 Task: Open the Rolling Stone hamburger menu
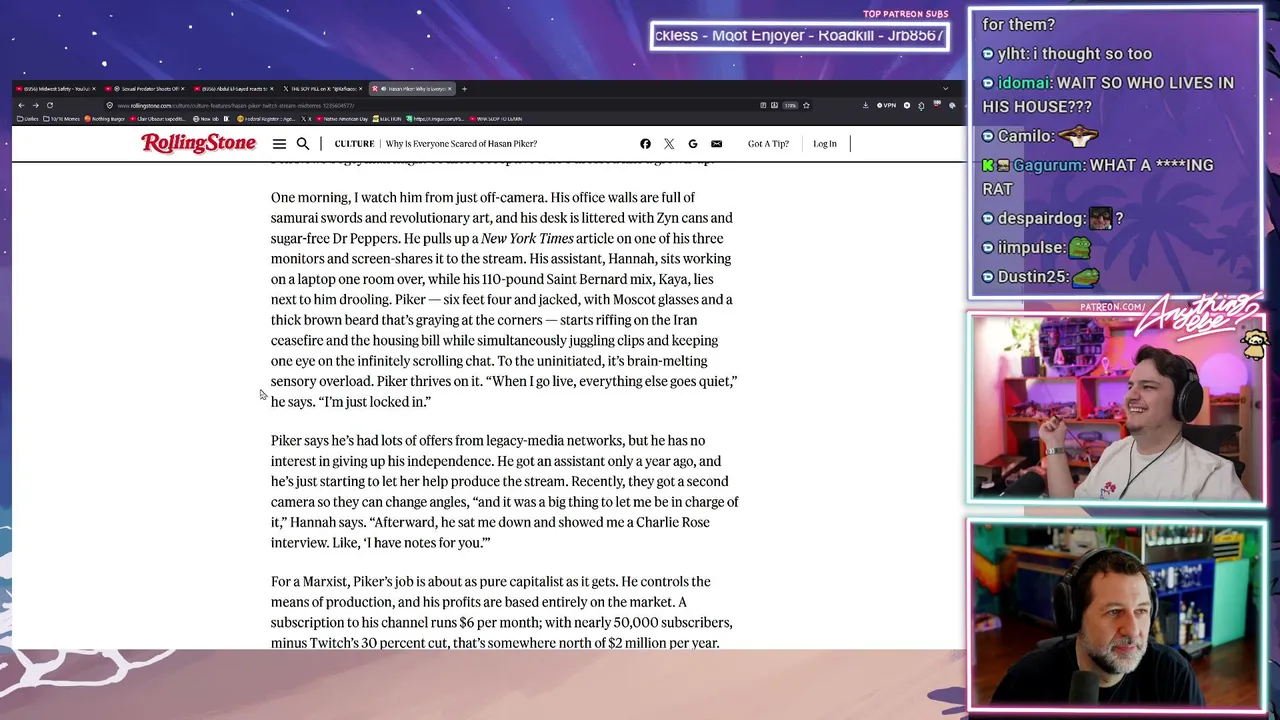click(x=279, y=144)
